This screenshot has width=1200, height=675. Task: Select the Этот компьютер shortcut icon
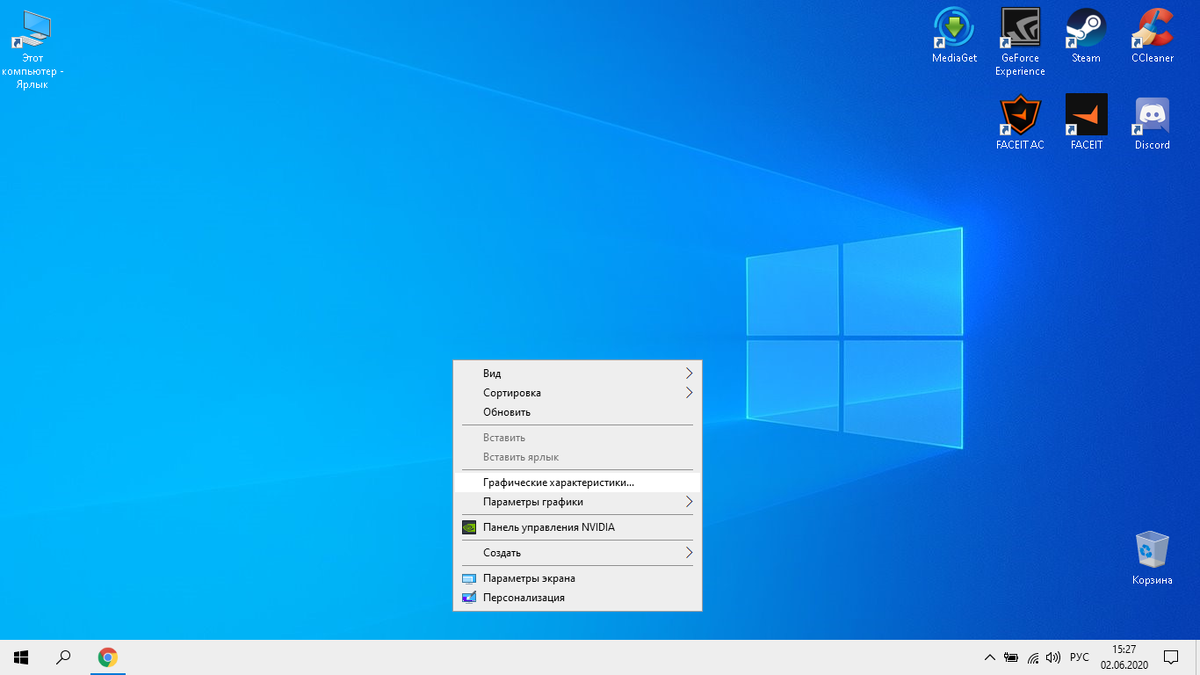point(32,49)
